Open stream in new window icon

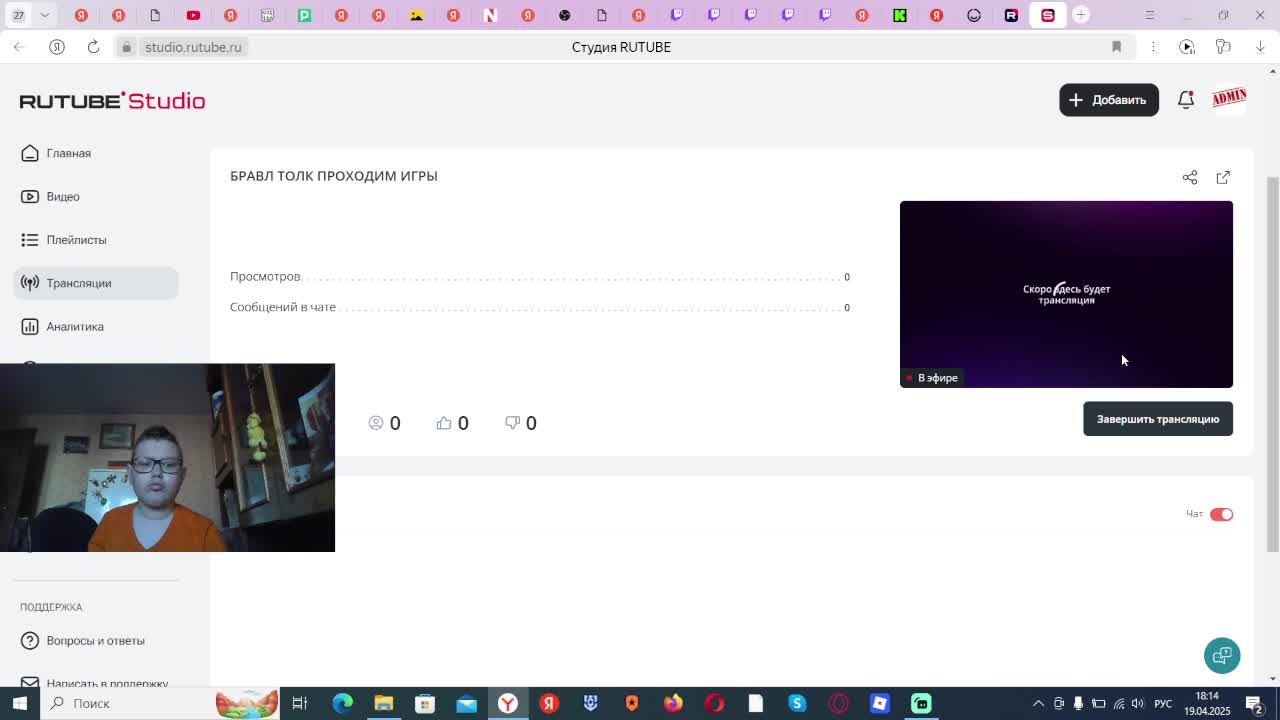click(x=1223, y=177)
